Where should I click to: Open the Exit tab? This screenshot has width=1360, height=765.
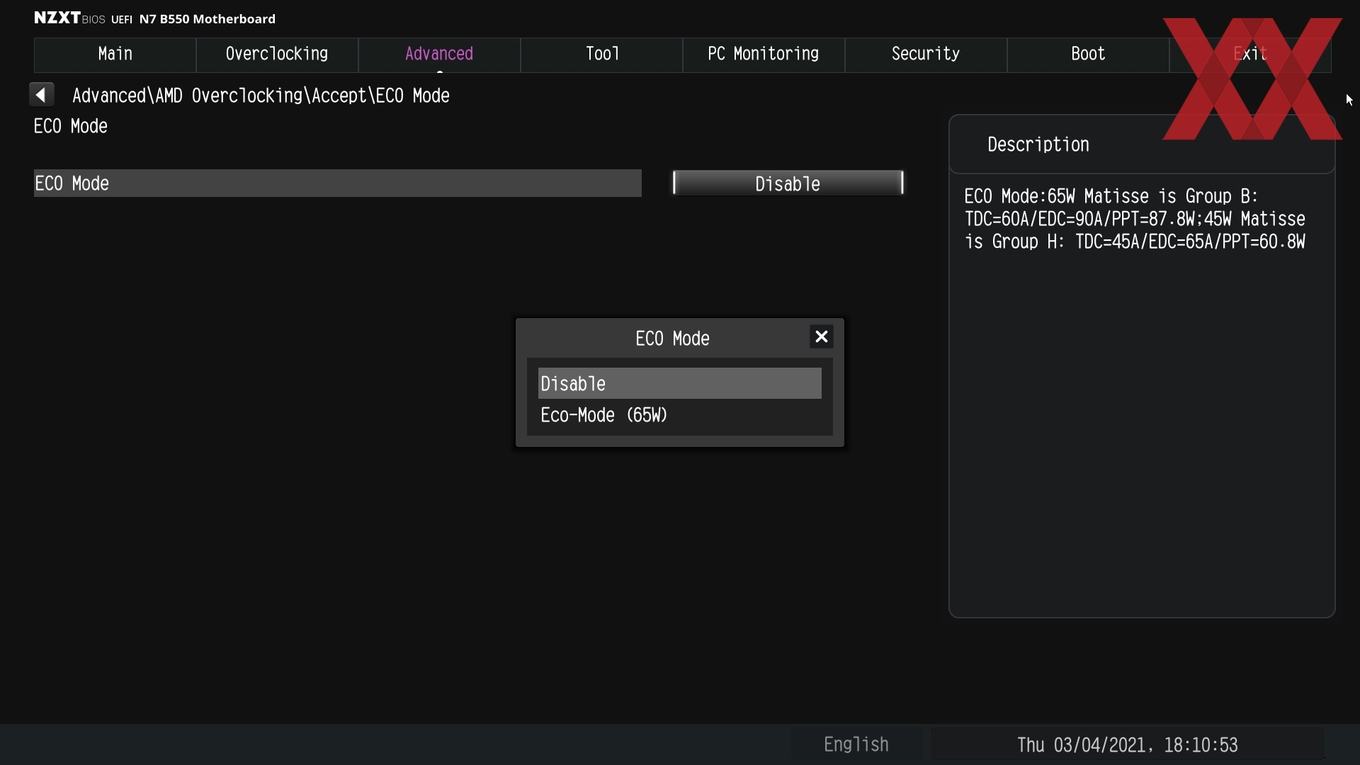1250,54
